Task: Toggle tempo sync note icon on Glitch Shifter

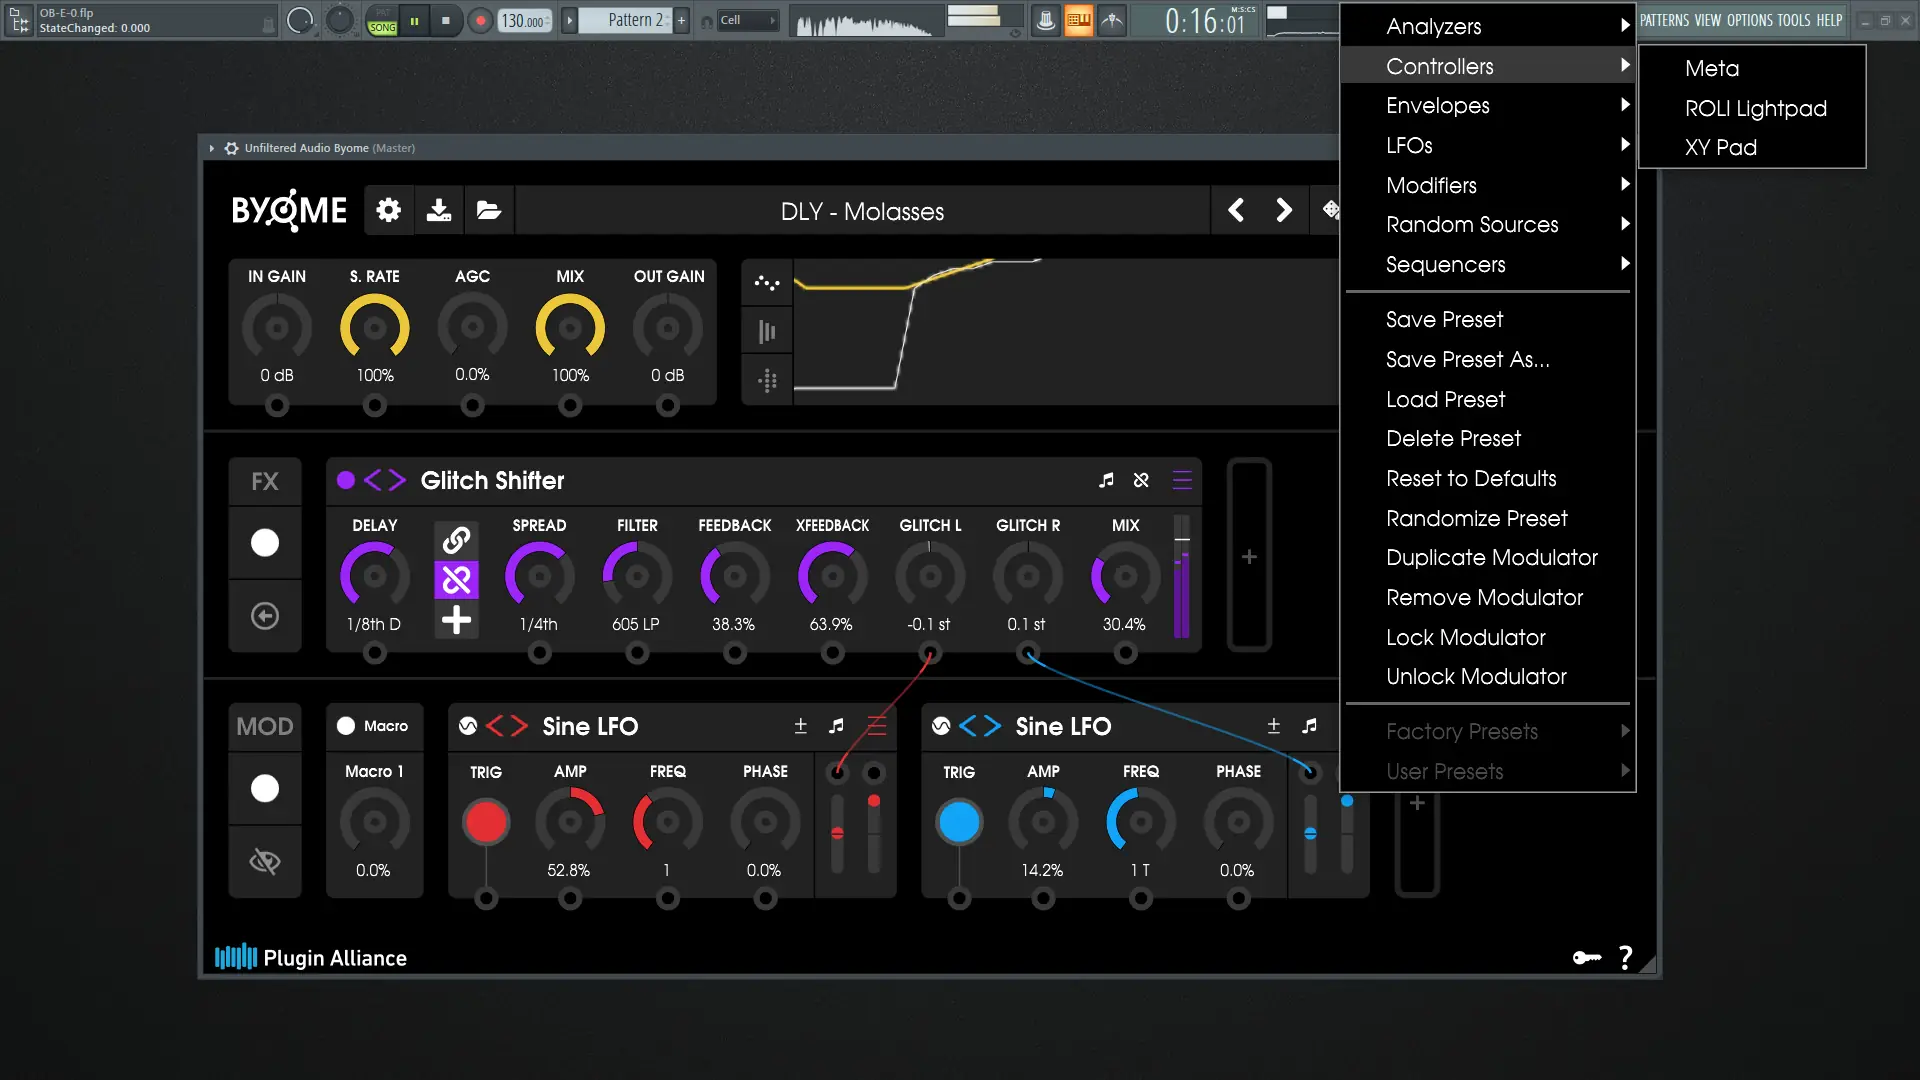Action: pos(1106,480)
